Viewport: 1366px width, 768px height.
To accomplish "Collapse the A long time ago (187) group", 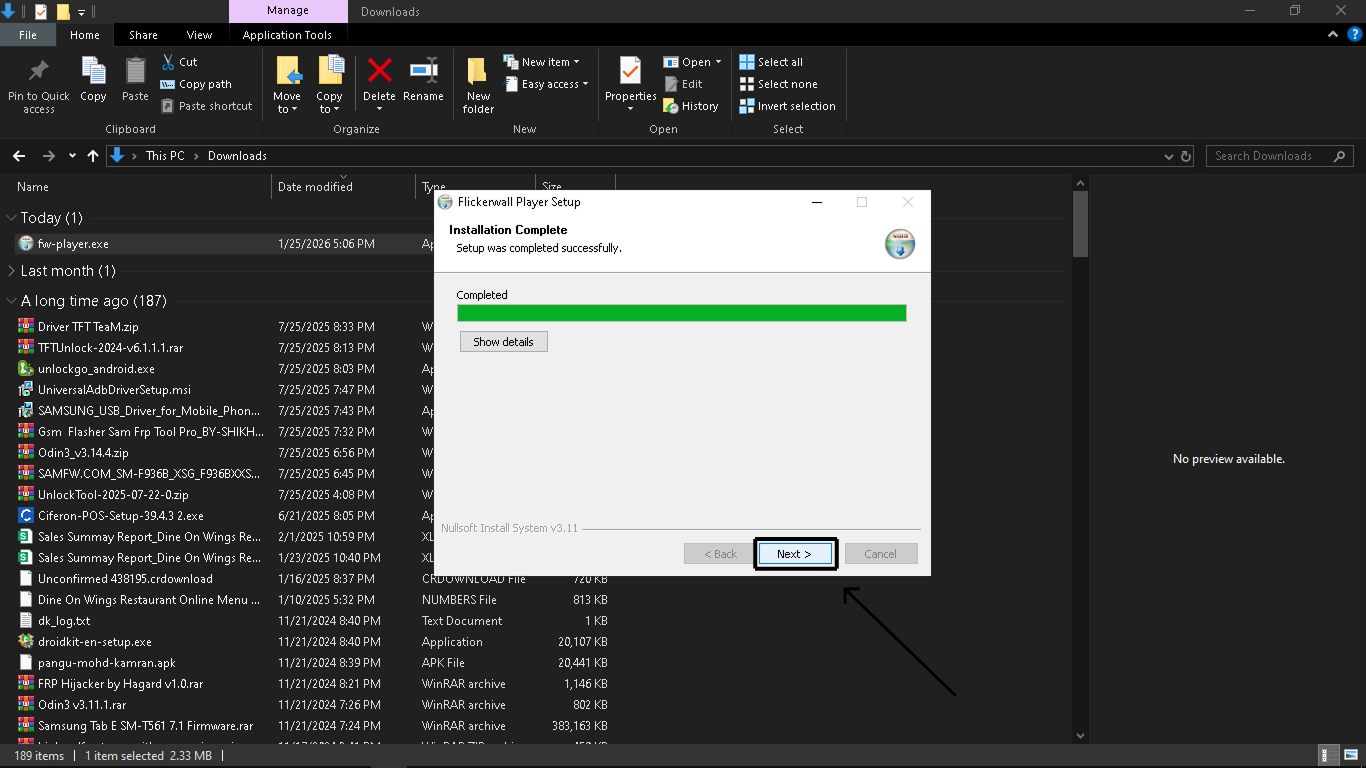I will (x=11, y=301).
